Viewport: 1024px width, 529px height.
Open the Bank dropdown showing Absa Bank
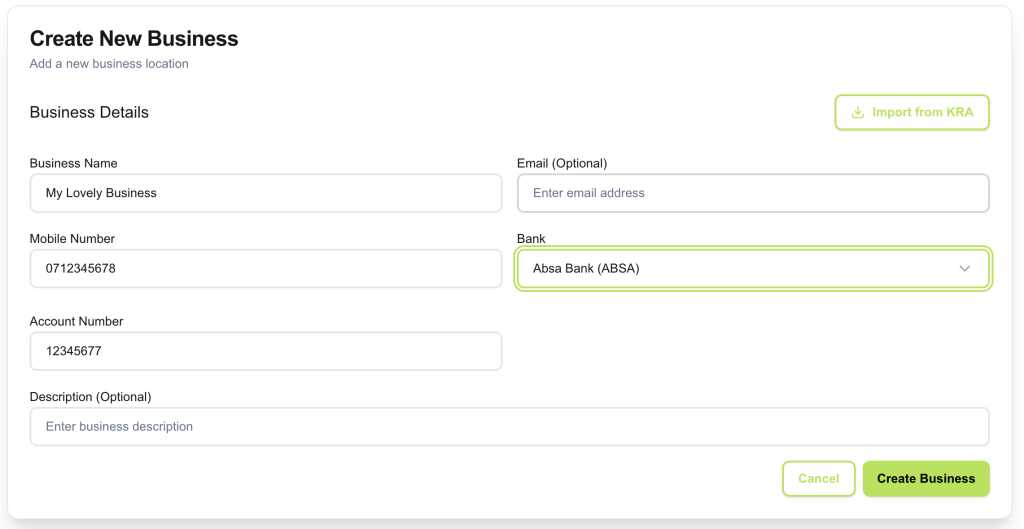pyautogui.click(x=753, y=268)
